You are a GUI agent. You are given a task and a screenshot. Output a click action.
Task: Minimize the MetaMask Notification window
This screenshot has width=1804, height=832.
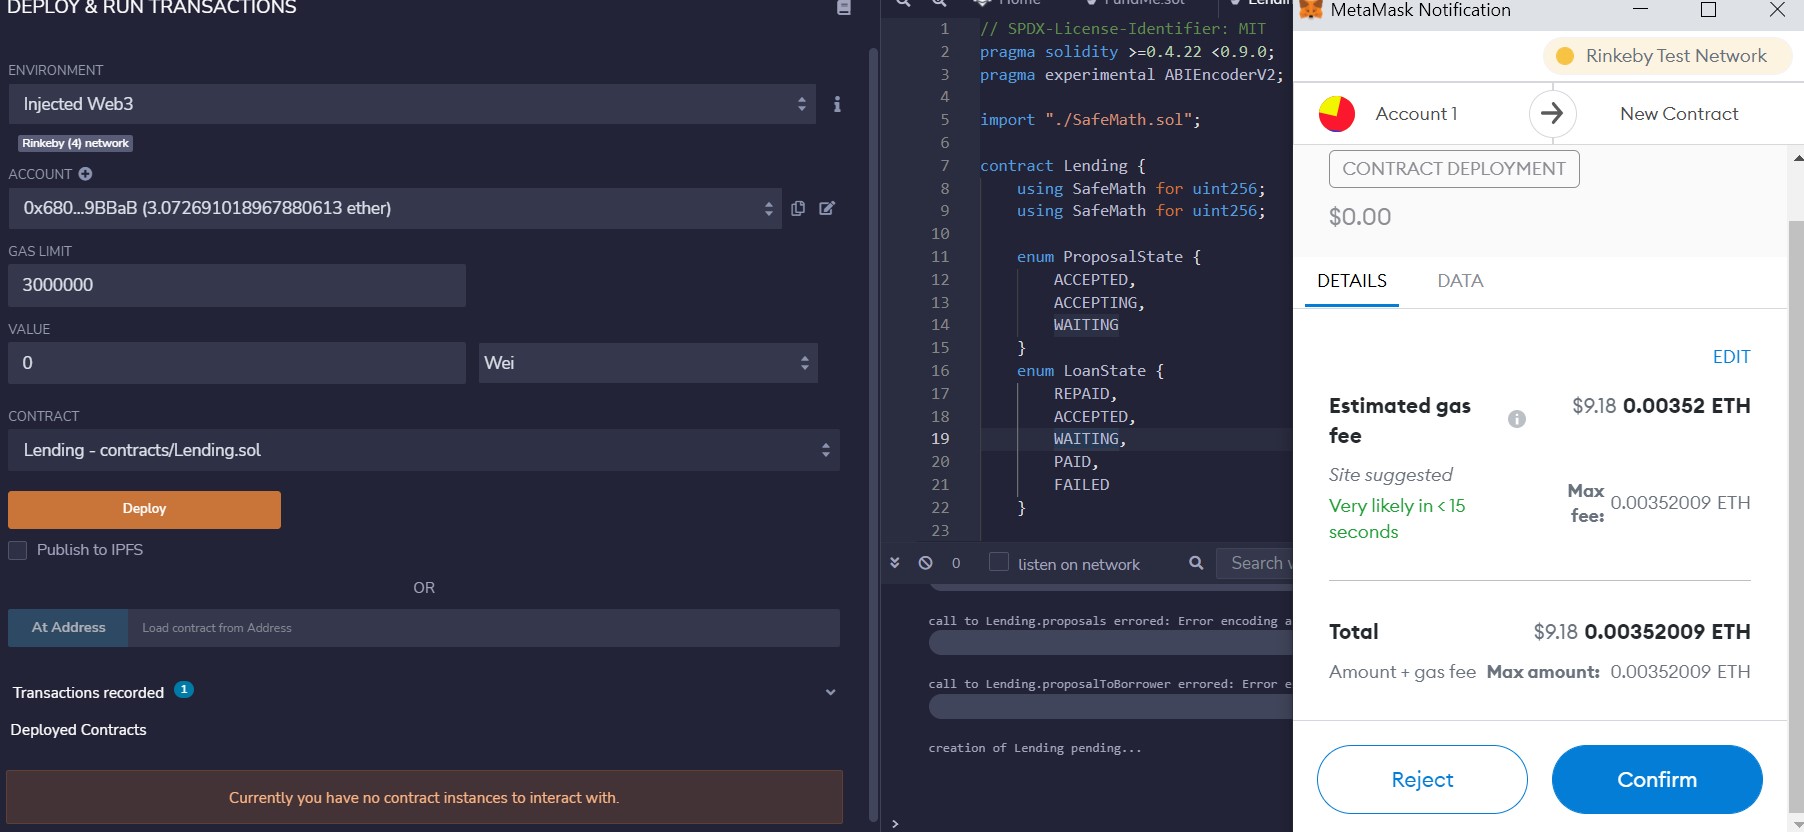click(x=1640, y=10)
